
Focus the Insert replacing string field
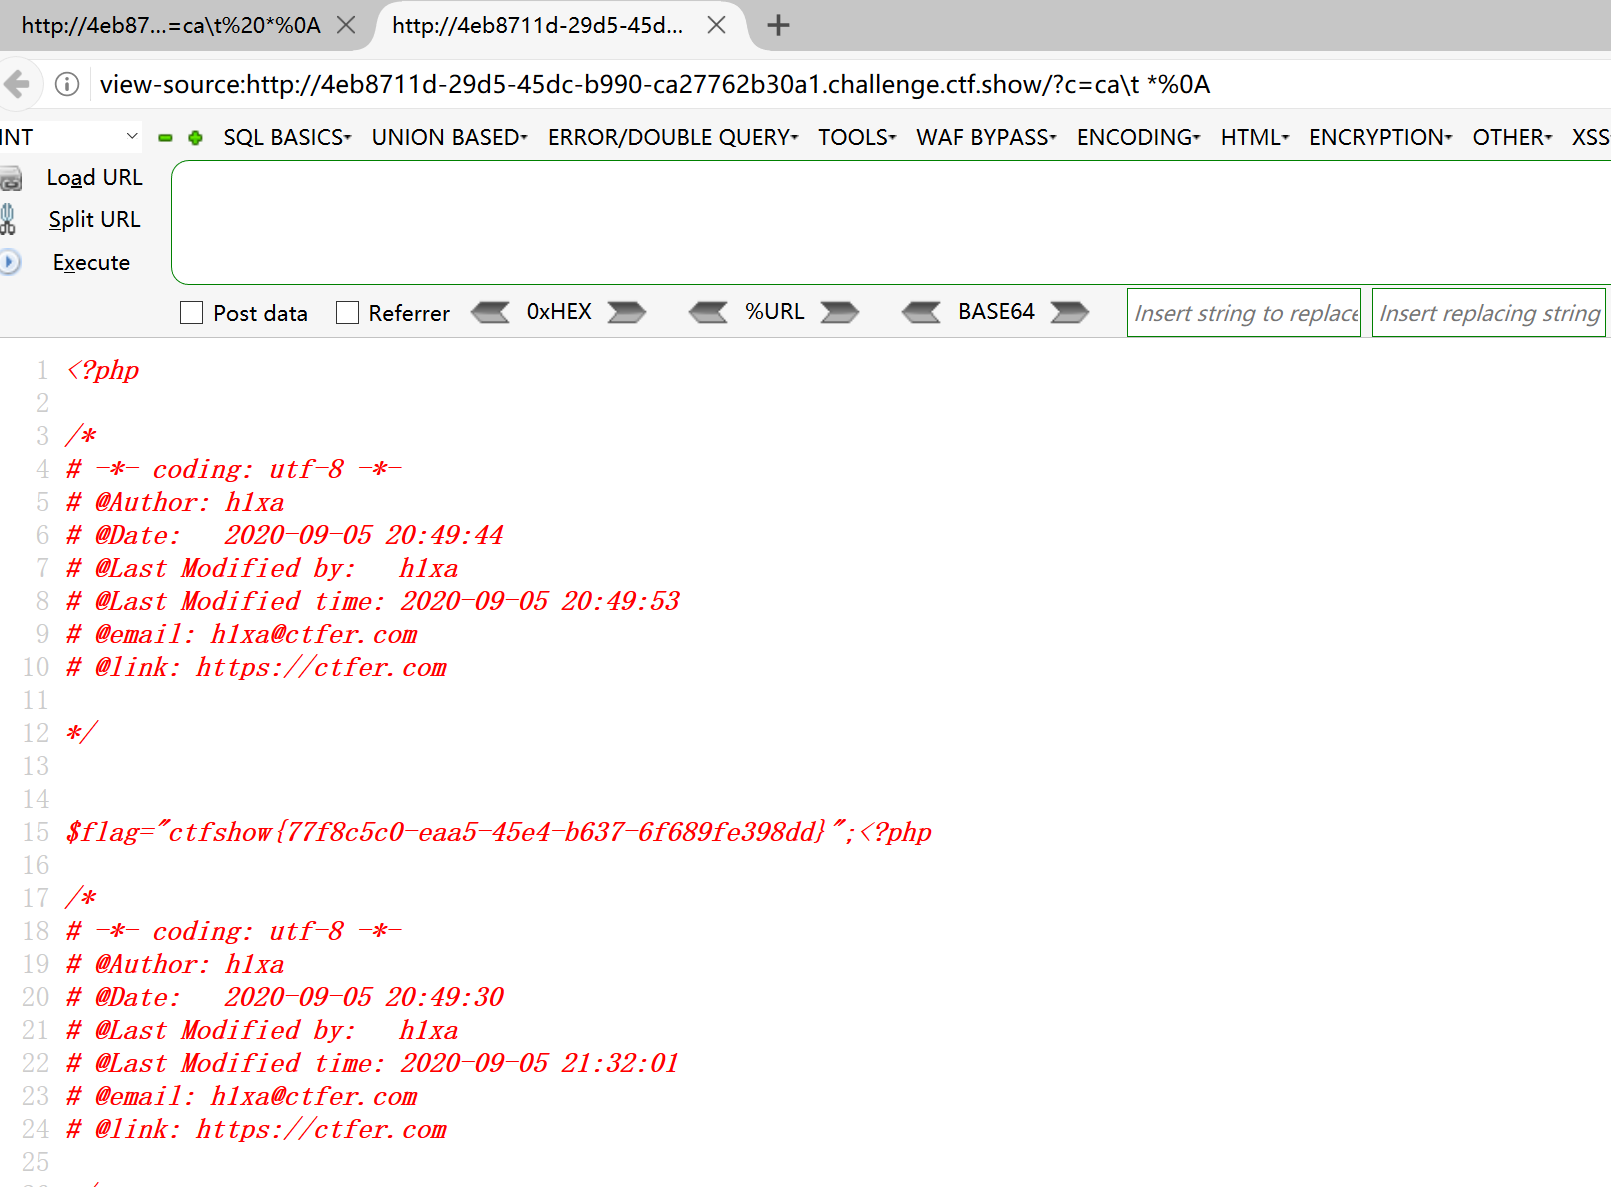pos(1489,313)
